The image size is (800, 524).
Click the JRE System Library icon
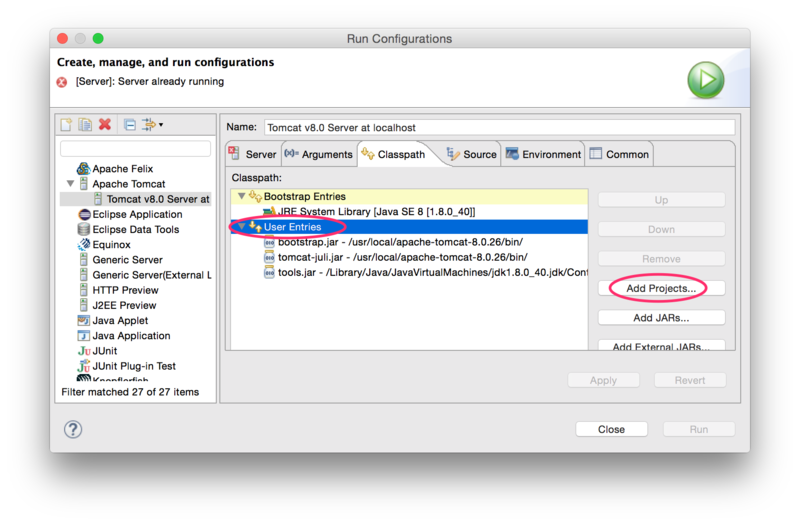[x=269, y=211]
